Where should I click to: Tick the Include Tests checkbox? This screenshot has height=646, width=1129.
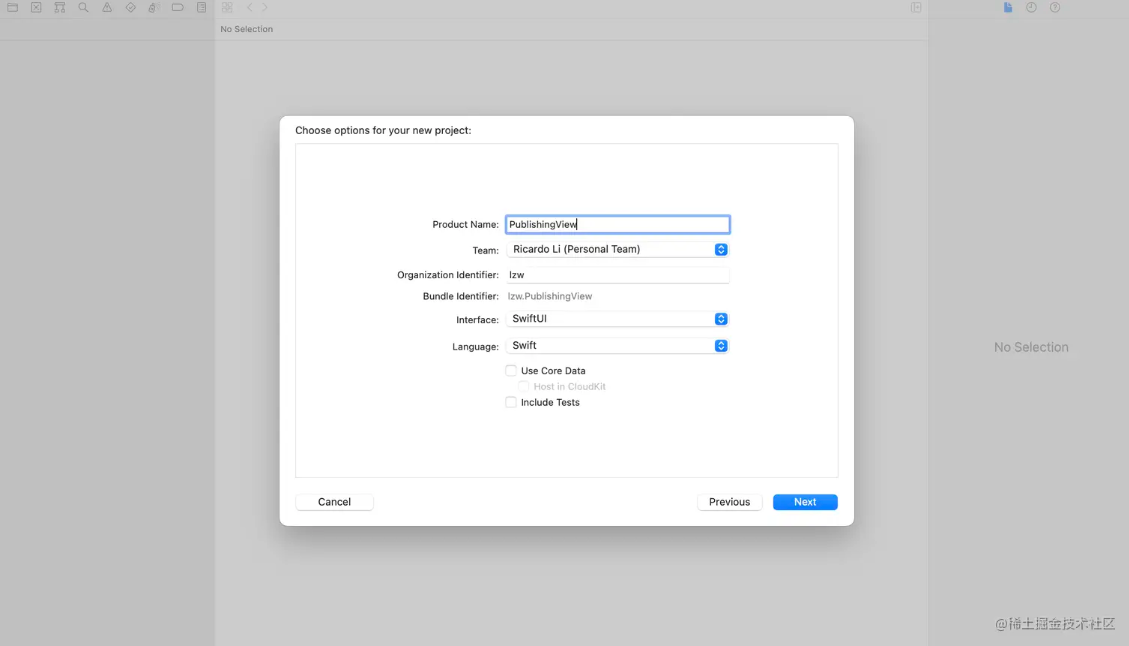511,403
